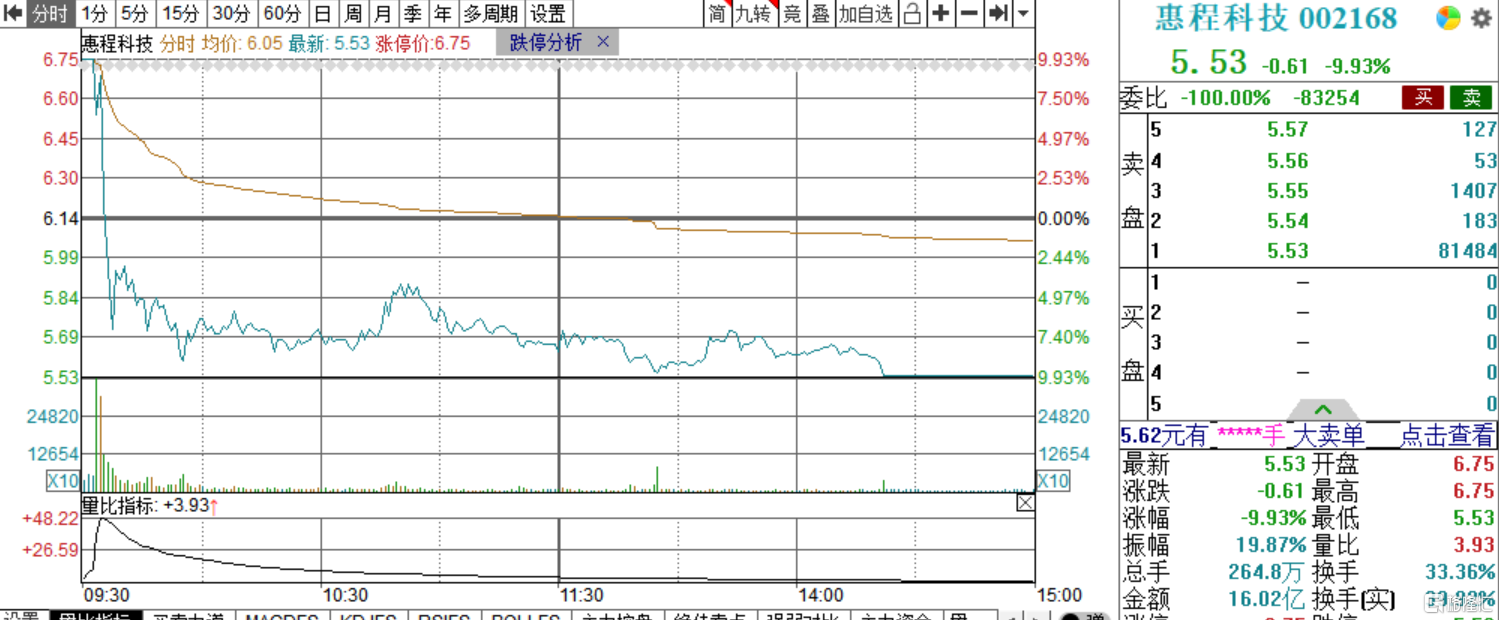Open the 跌停分析 tab

pyautogui.click(x=545, y=42)
